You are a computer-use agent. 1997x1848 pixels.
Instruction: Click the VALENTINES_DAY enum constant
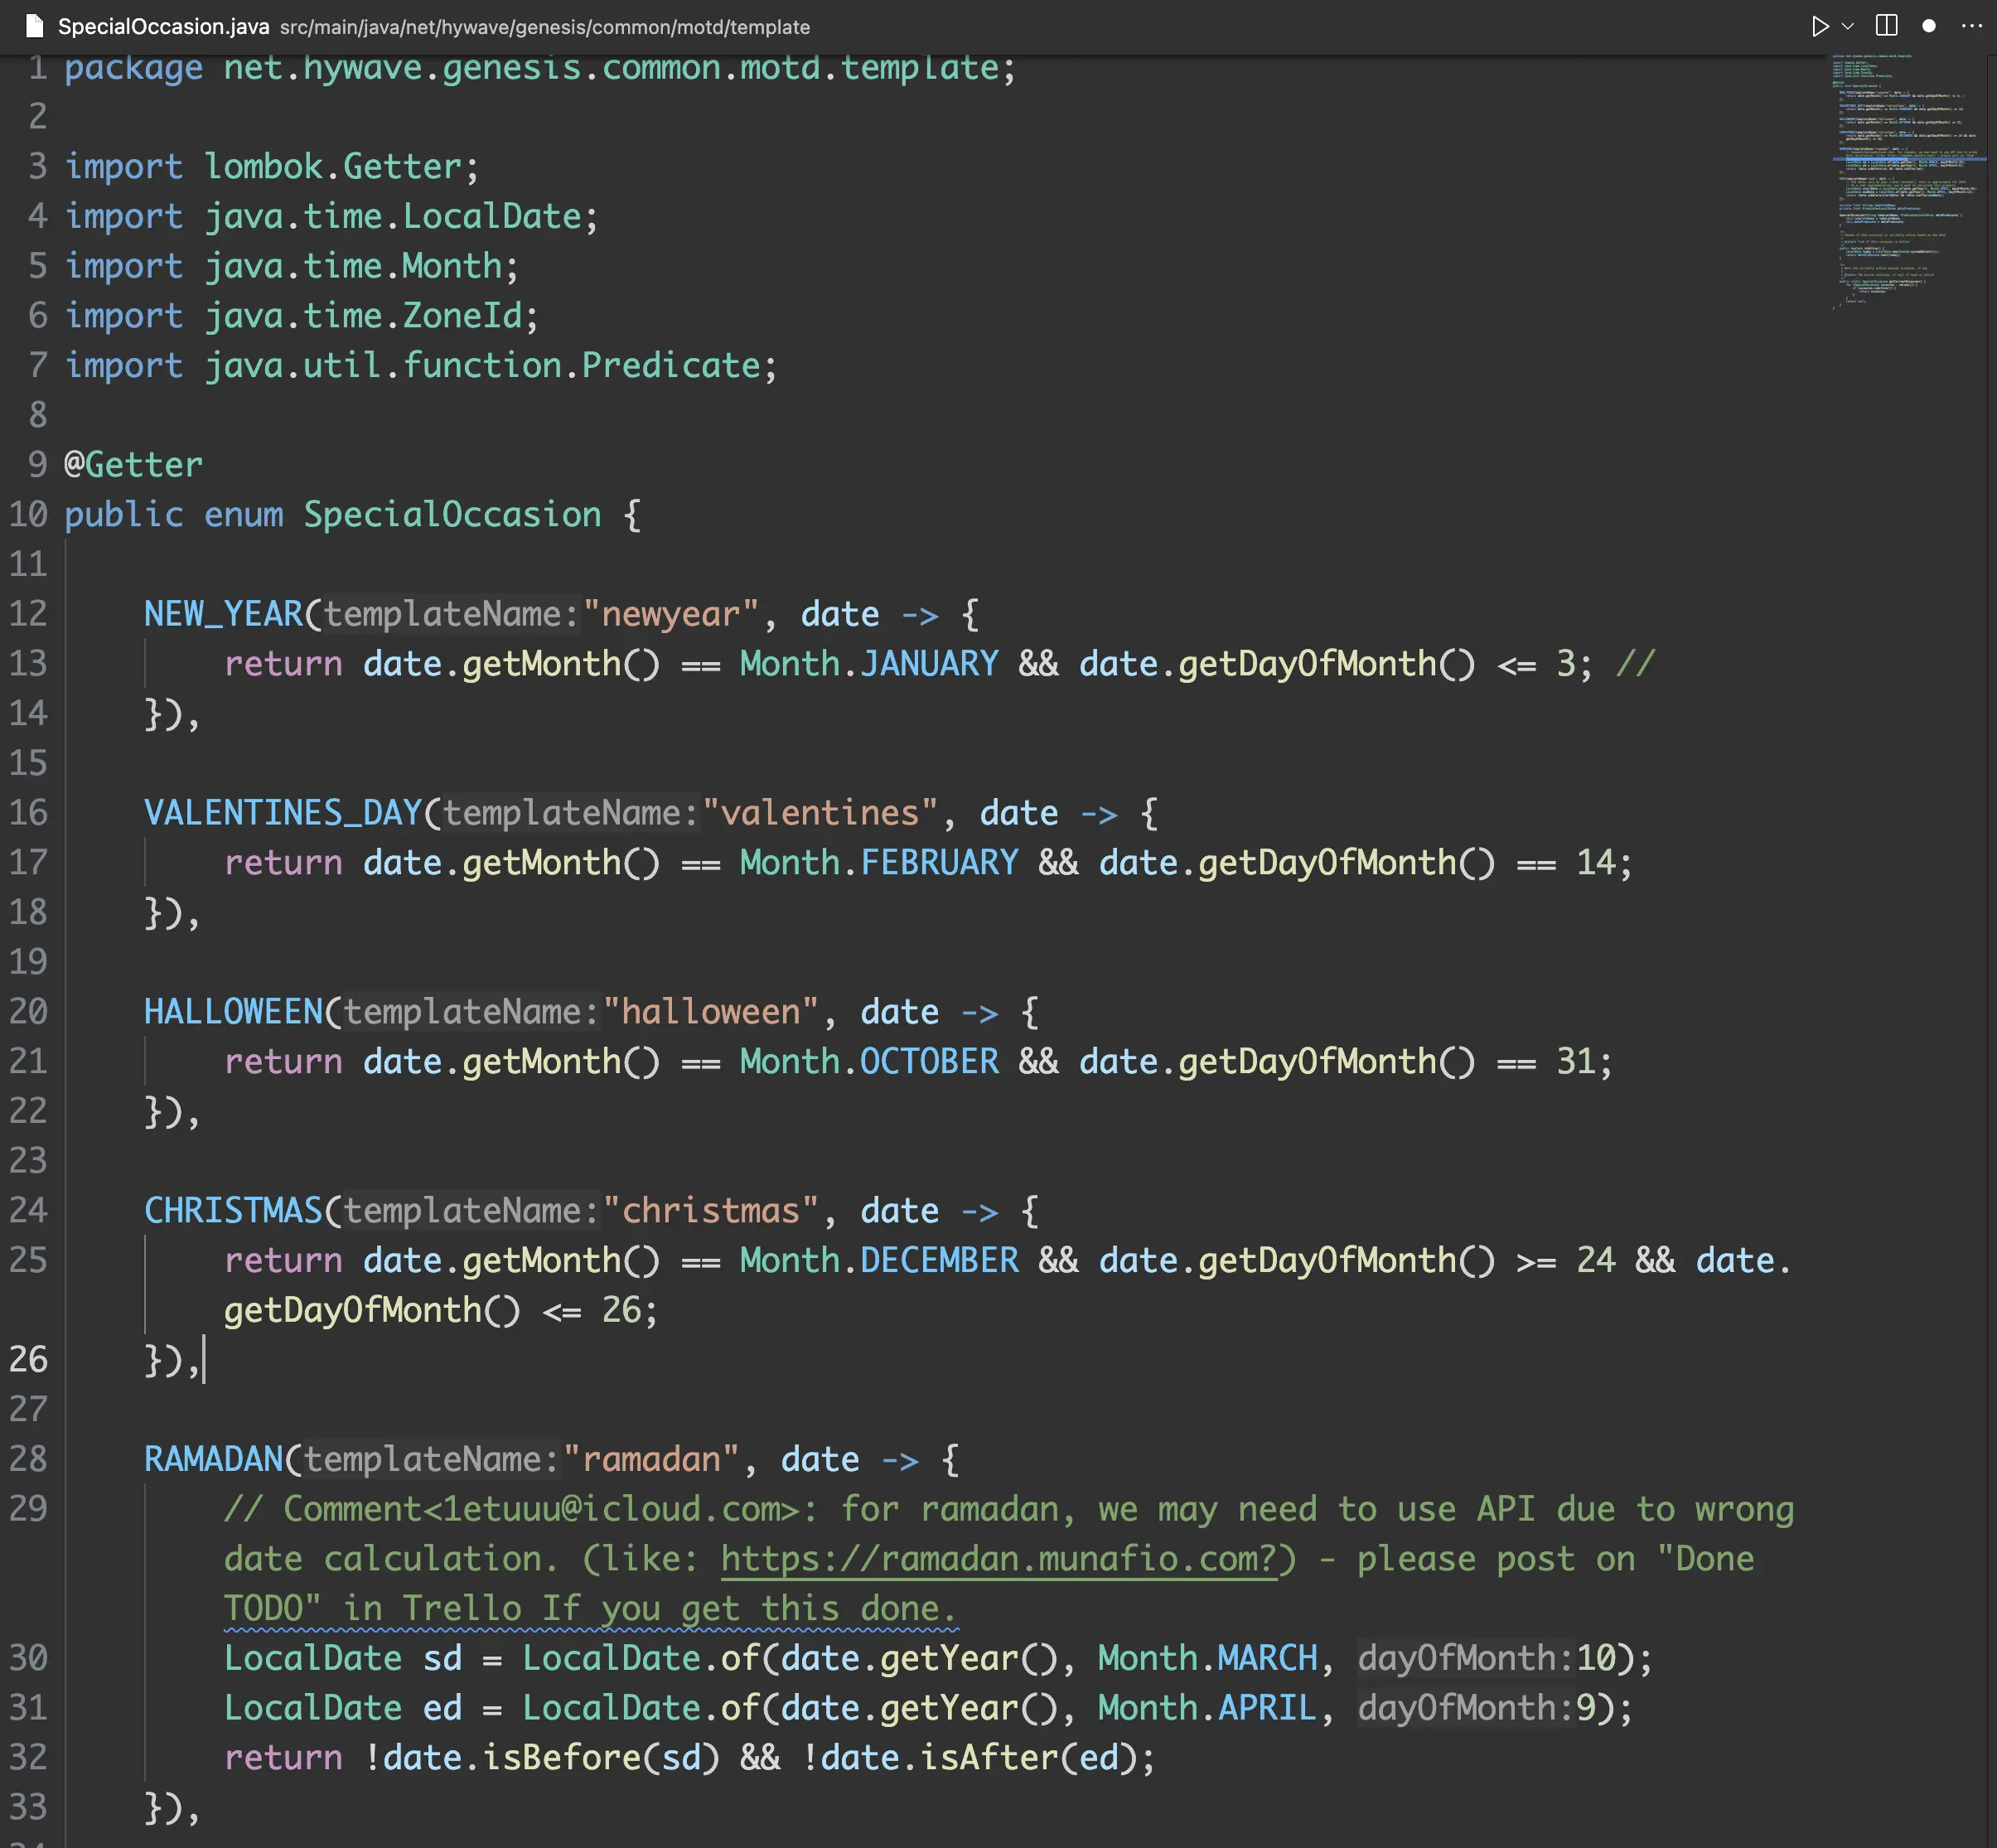pyautogui.click(x=283, y=813)
